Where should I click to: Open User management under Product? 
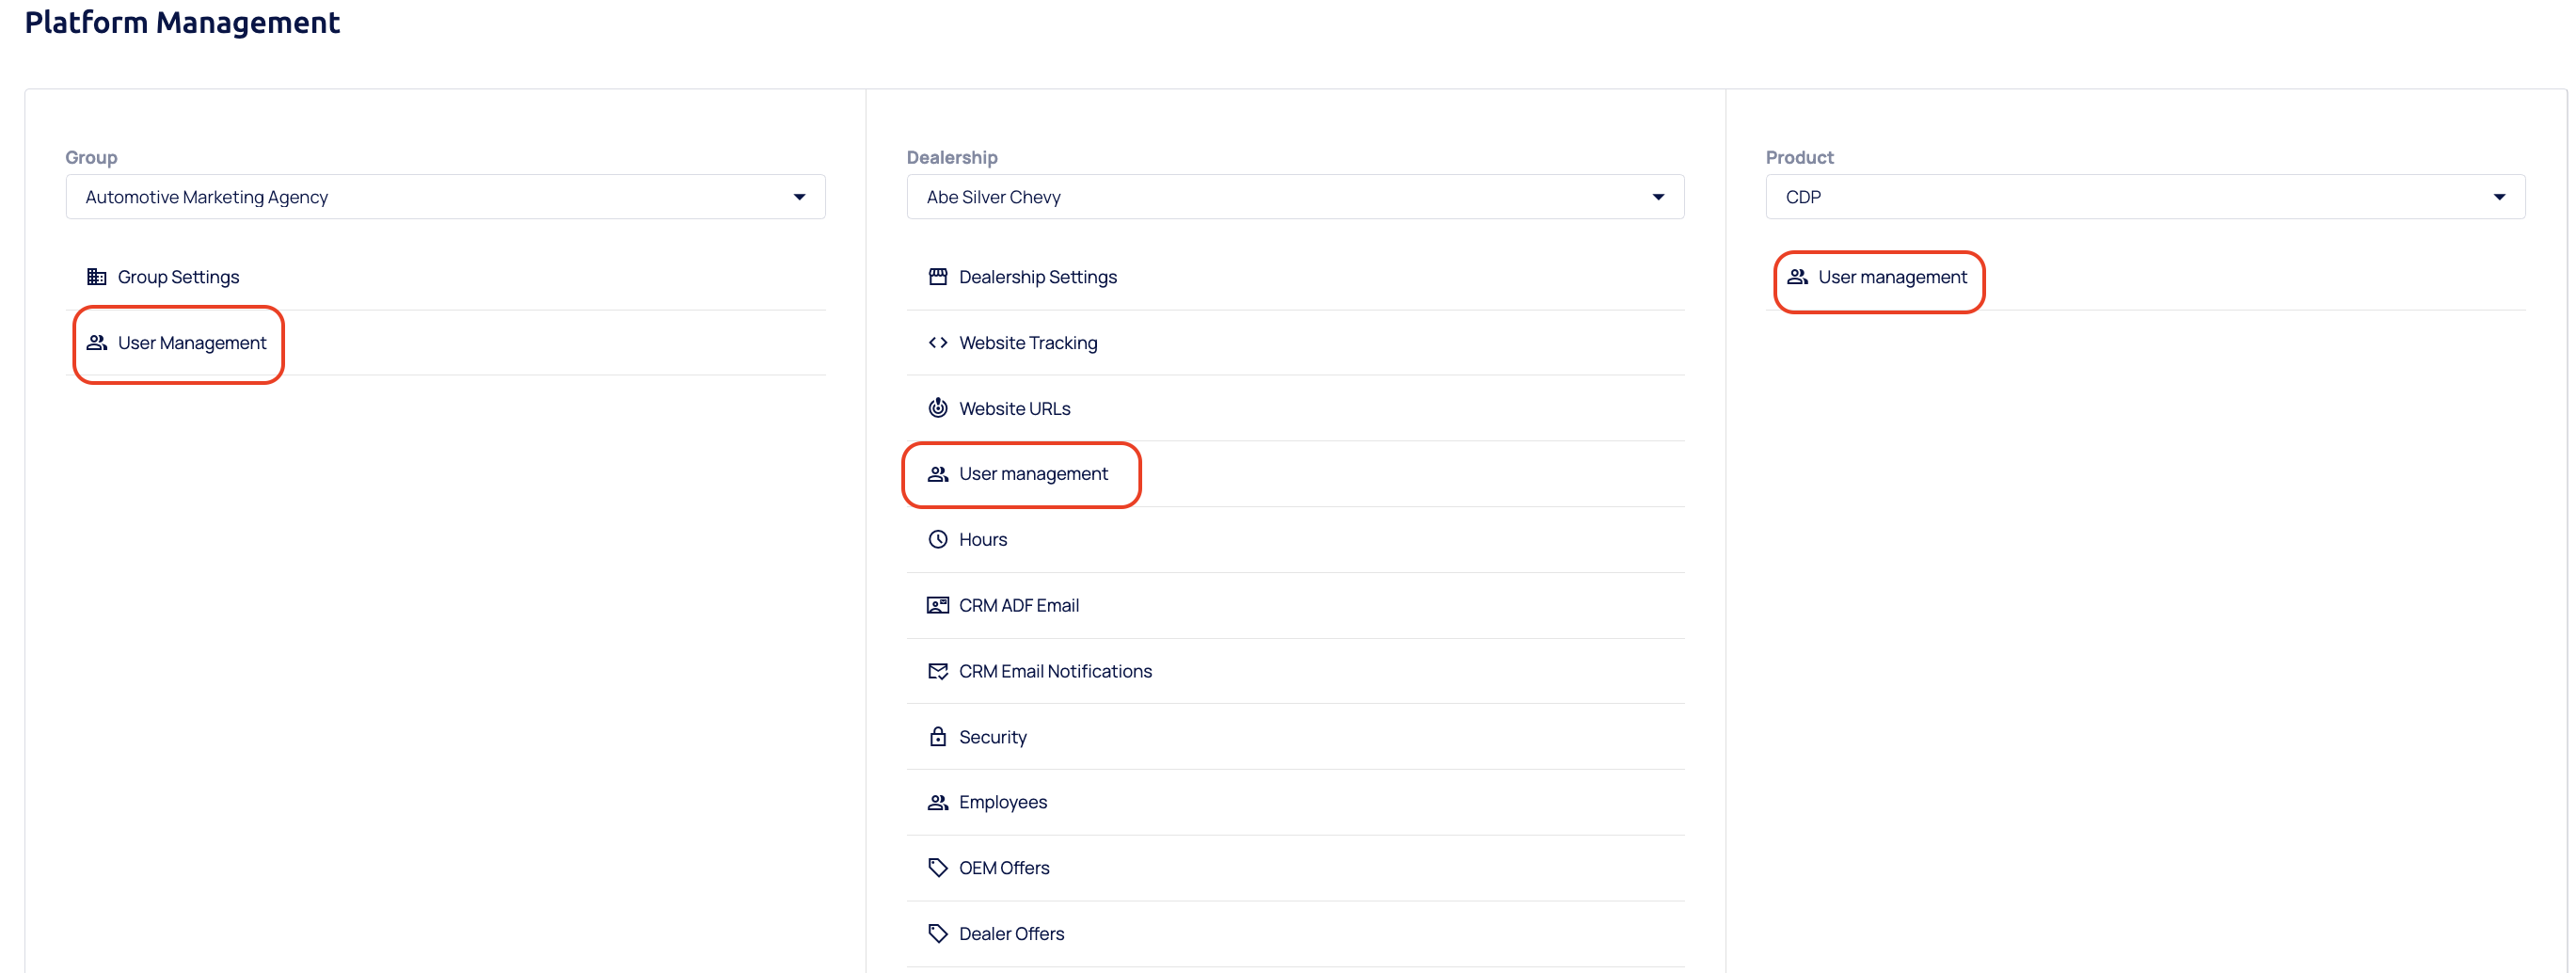[1892, 277]
